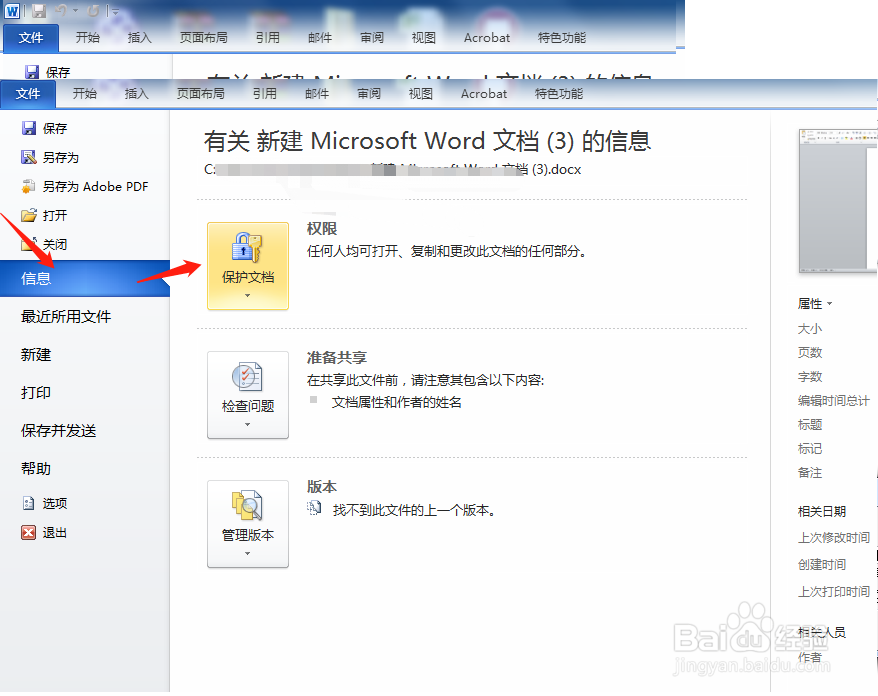Switch to 开始 tab in the ribbon just above the backstage pane
This screenshot has height=696, width=878.
tap(85, 94)
